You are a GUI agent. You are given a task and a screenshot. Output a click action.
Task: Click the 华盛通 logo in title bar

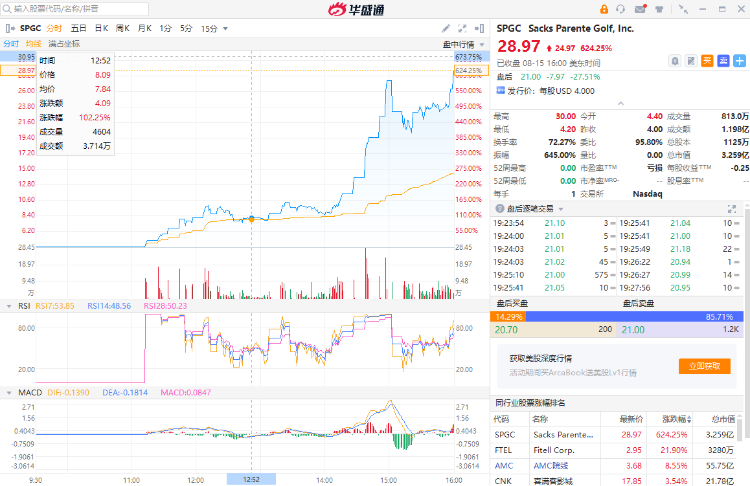pyautogui.click(x=356, y=9)
